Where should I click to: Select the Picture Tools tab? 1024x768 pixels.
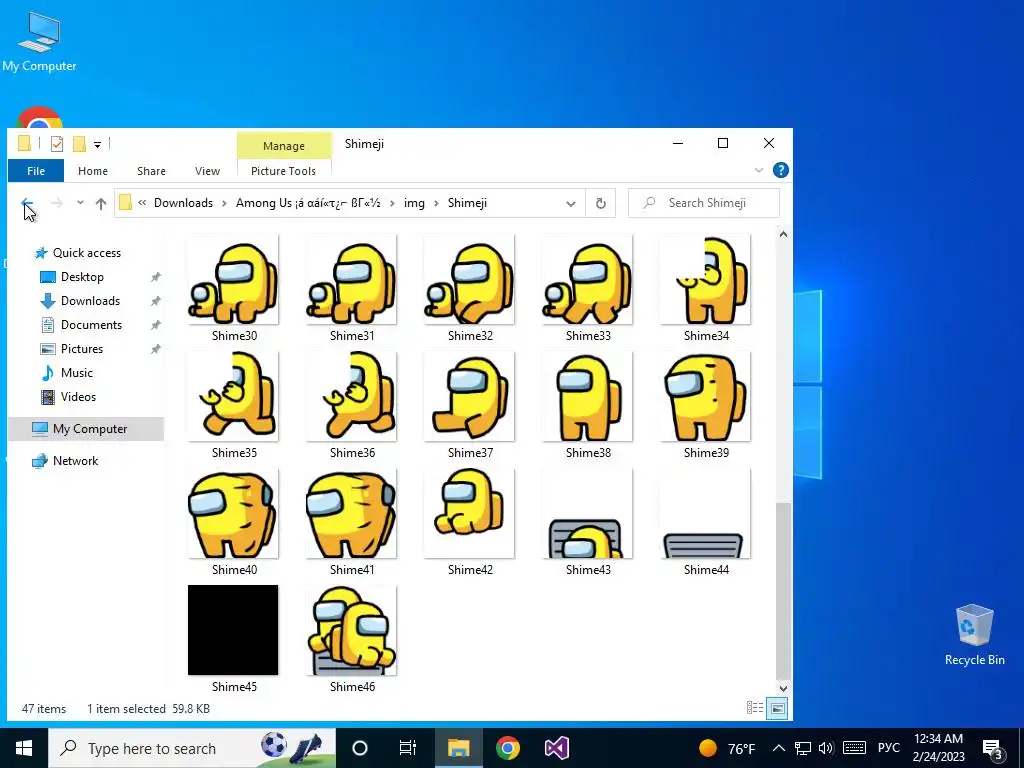[283, 171]
